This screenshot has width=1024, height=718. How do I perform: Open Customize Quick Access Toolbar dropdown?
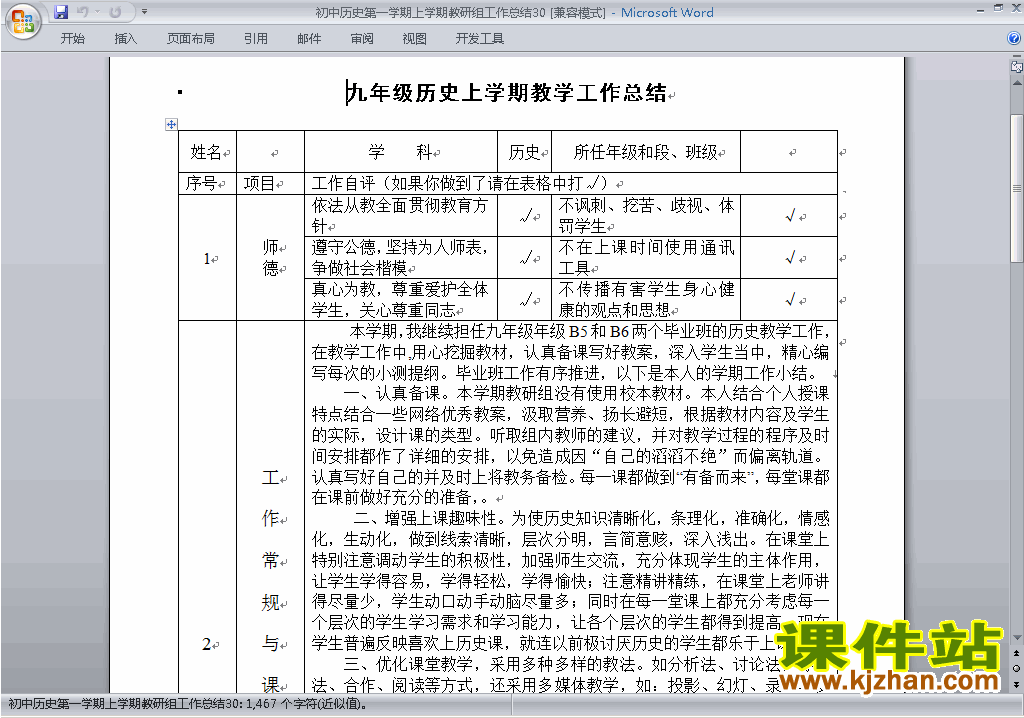(x=144, y=12)
